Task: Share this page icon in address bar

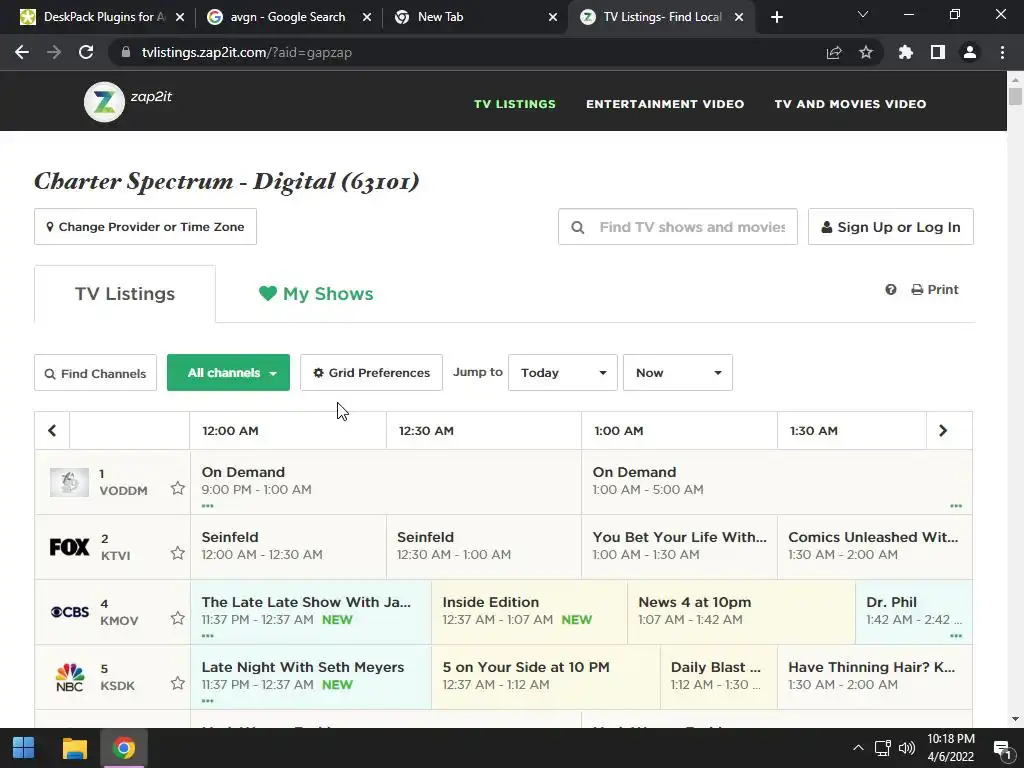Action: 834,52
